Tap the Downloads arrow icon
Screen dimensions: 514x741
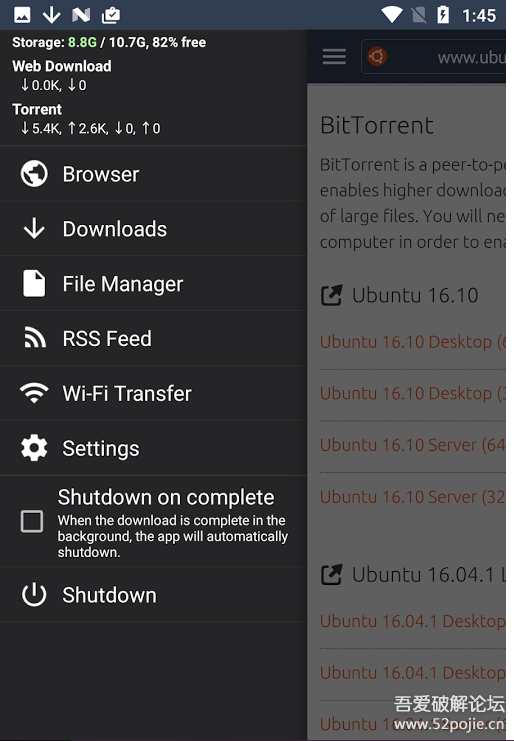pyautogui.click(x=34, y=229)
